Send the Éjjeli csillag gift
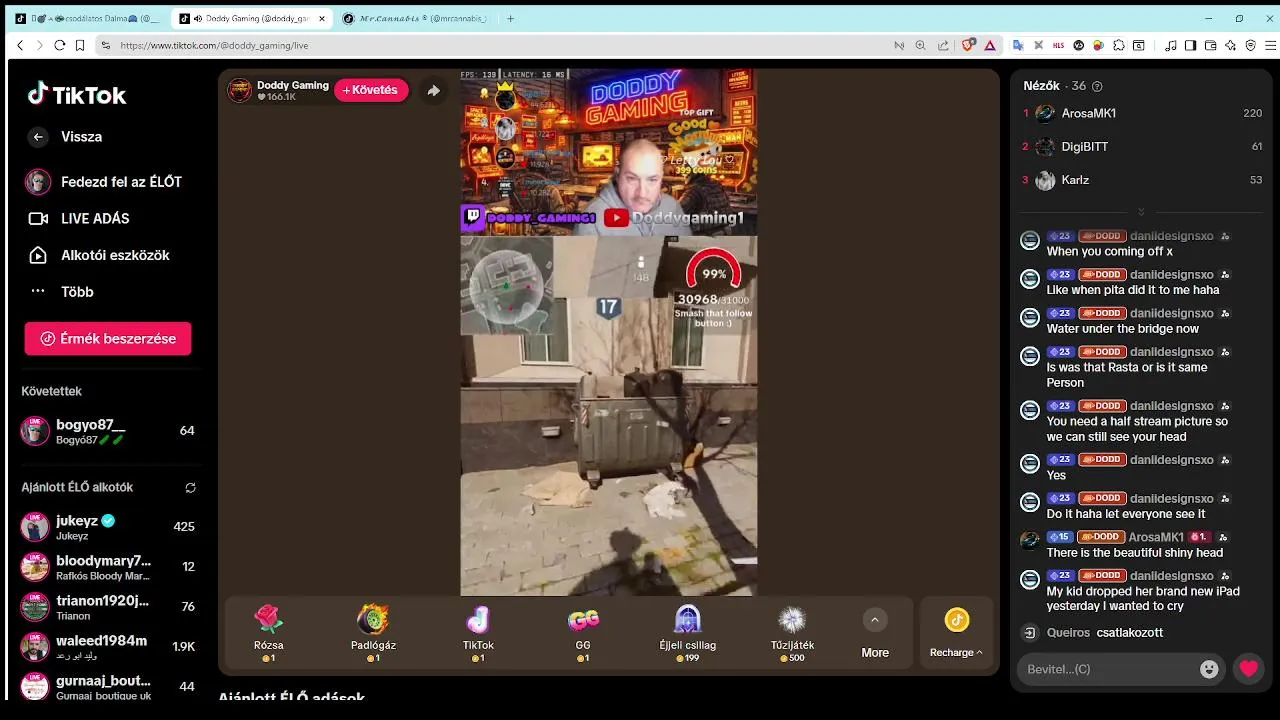Viewport: 1280px width, 720px height. pyautogui.click(x=687, y=633)
